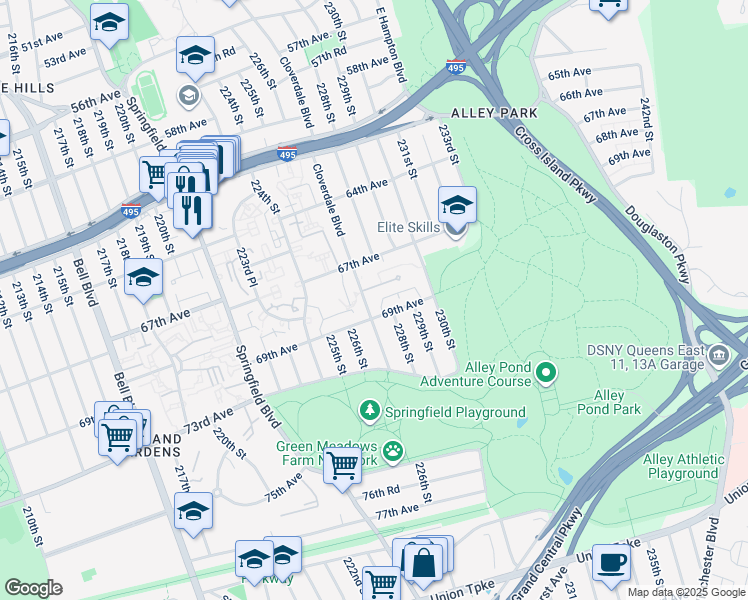748x600 pixels.
Task: Open the coffee cup marker near Union Tpke
Action: (611, 564)
